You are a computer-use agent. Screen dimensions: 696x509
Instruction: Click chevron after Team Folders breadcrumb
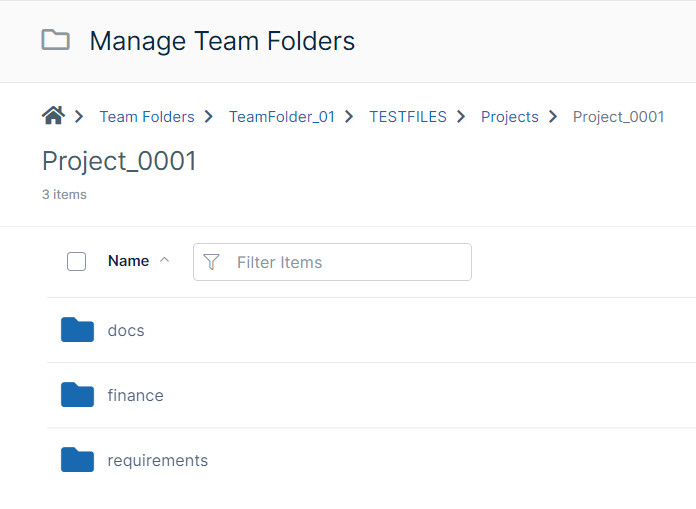[x=209, y=117]
